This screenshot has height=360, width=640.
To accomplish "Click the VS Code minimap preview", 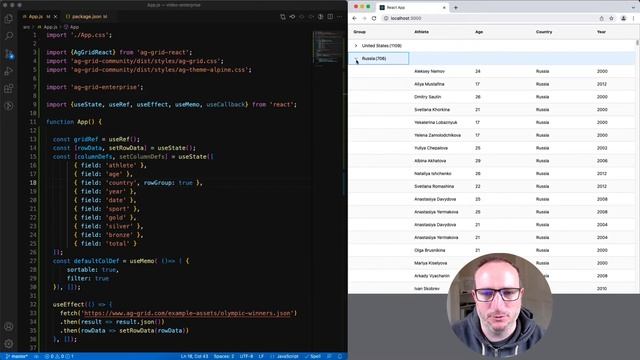I will [x=329, y=47].
